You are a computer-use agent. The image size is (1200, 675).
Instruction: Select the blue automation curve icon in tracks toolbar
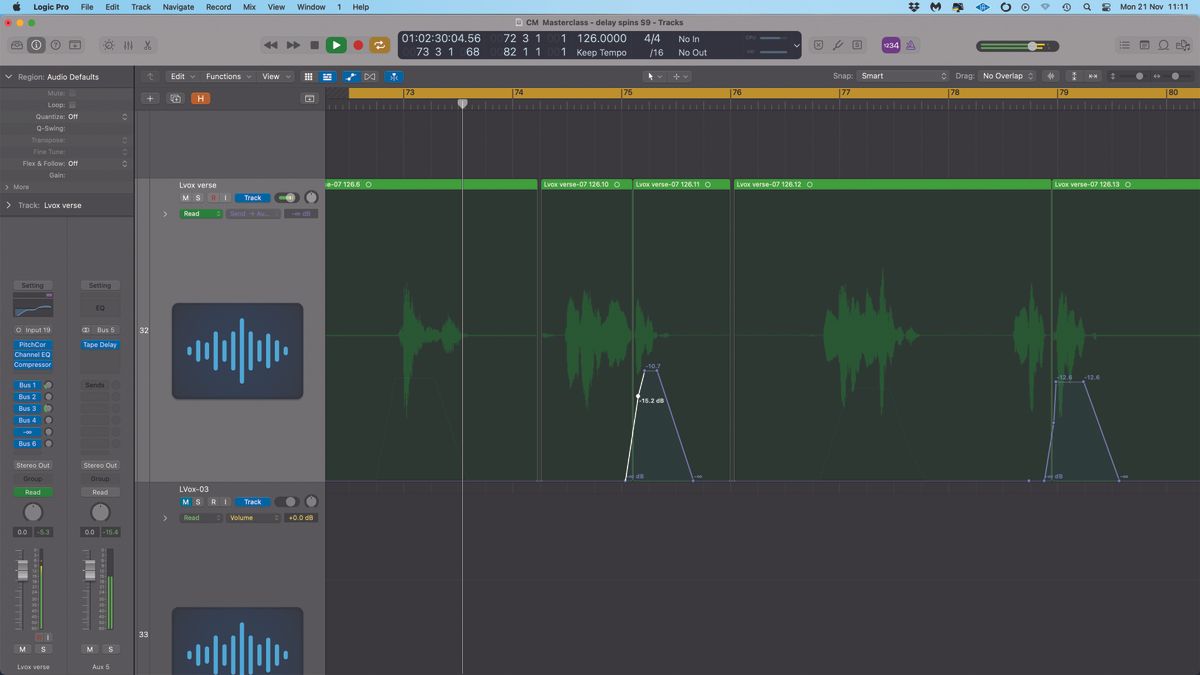[x=351, y=76]
